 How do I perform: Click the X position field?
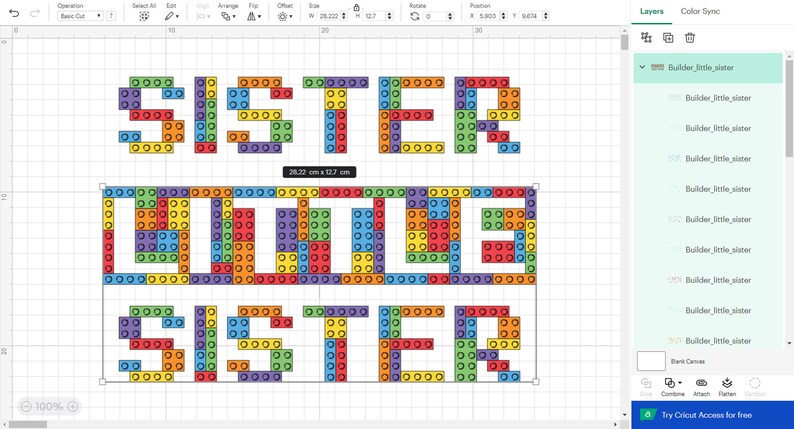tap(489, 16)
